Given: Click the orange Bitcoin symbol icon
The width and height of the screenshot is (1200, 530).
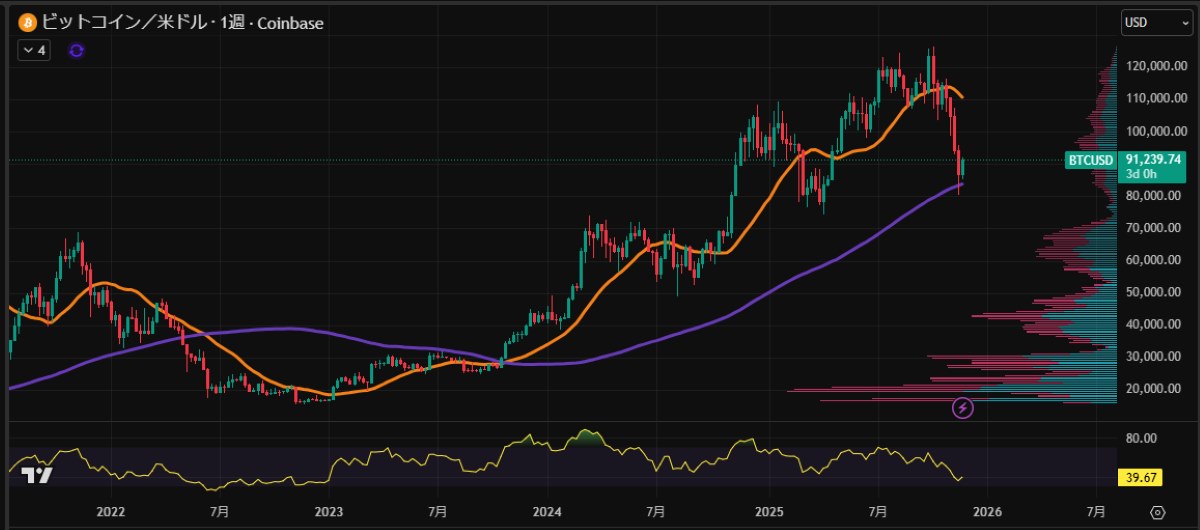Looking at the screenshot, I should 26,21.
